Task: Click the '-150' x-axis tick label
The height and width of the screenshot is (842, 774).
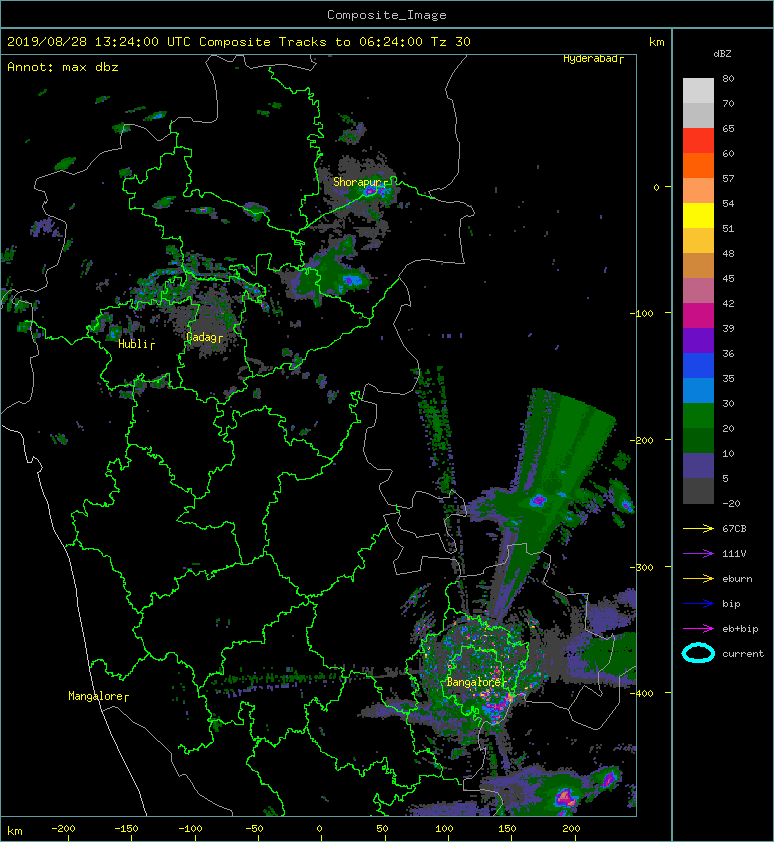Action: tap(127, 829)
